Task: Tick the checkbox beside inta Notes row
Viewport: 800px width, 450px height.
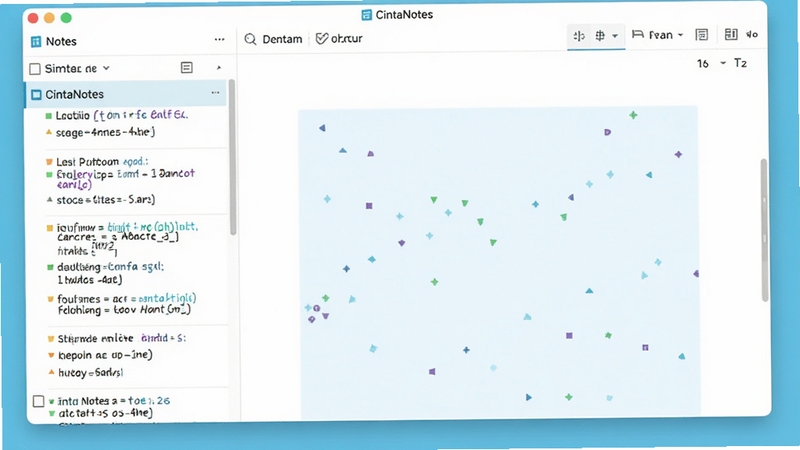Action: pyautogui.click(x=38, y=401)
